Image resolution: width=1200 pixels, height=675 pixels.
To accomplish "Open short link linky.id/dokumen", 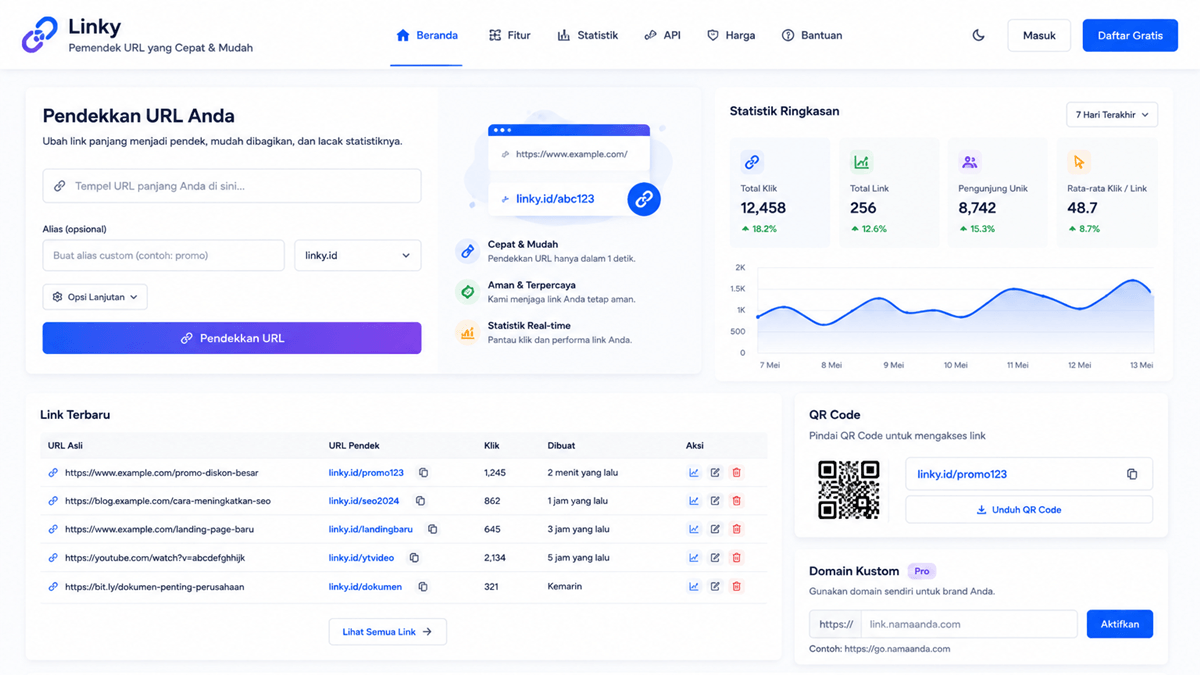I will pyautogui.click(x=366, y=587).
